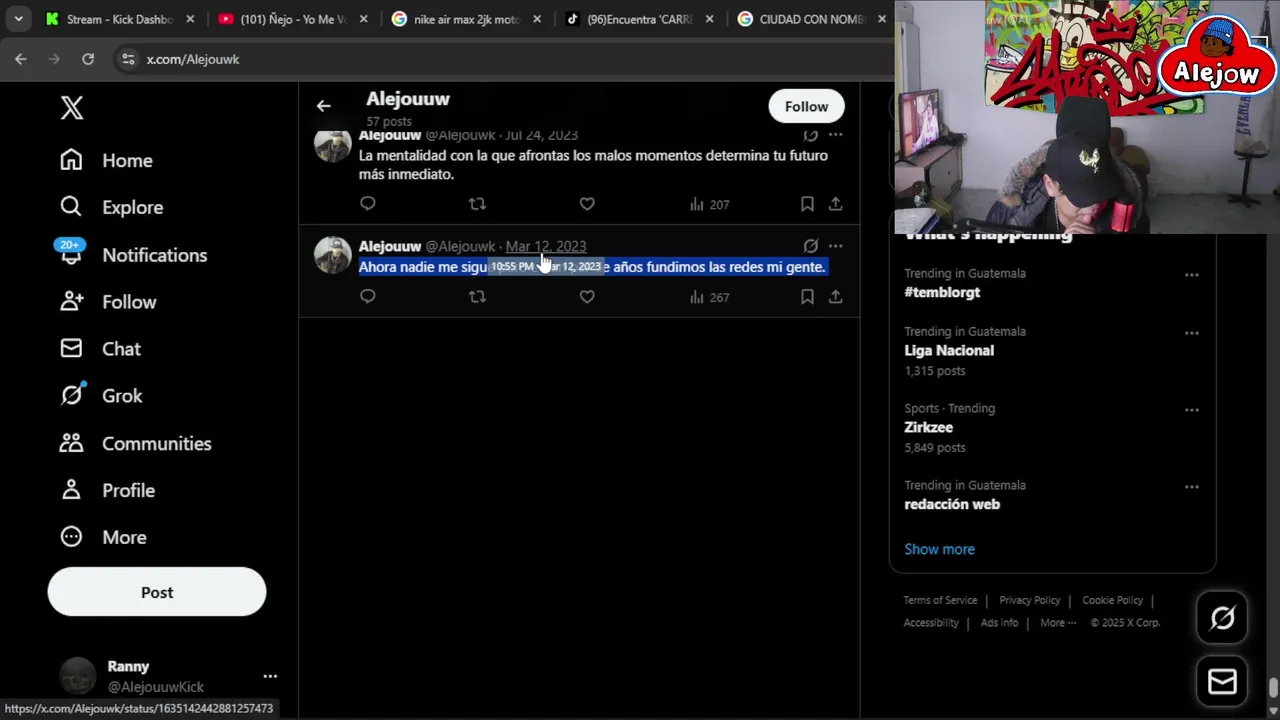Click avatar on the Jul 24 post
Viewport: 1280px width, 720px height.
tap(333, 145)
